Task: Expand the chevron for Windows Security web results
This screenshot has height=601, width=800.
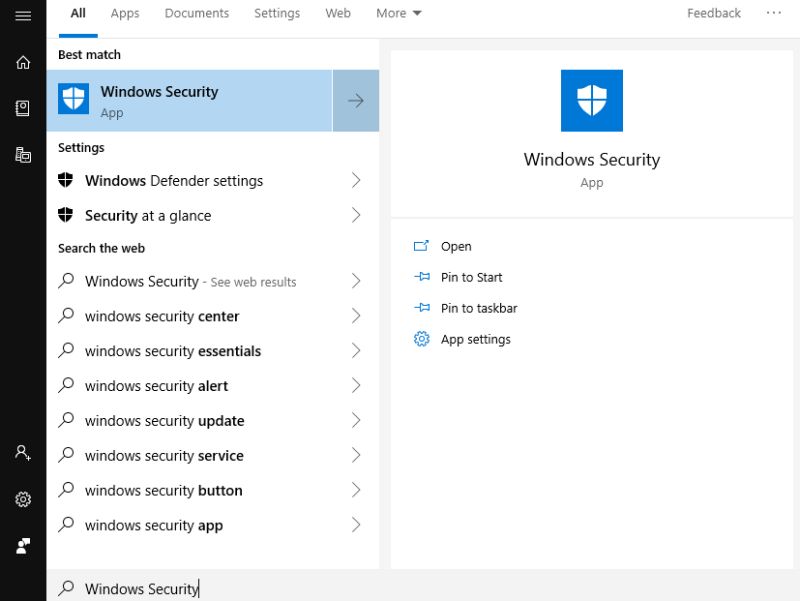Action: [x=356, y=281]
